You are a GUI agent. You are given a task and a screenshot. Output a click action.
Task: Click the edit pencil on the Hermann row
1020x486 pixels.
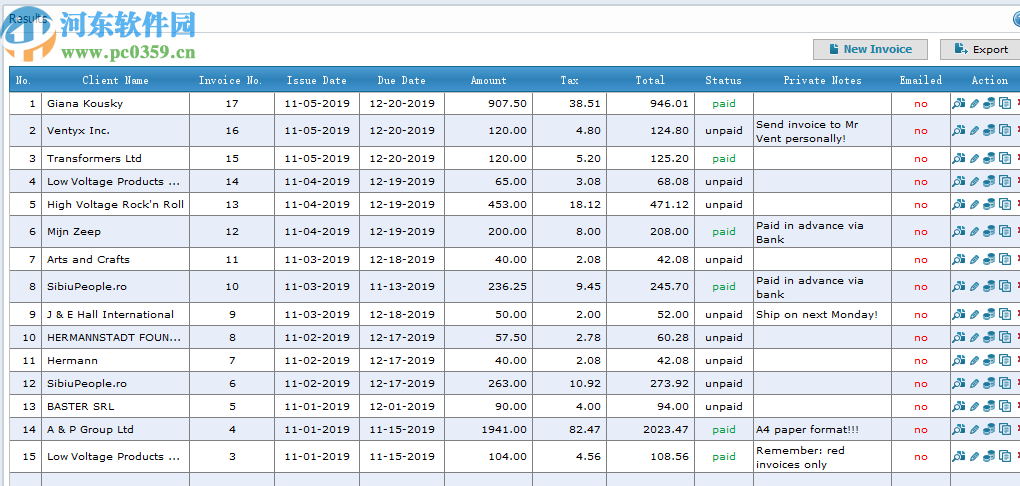(x=974, y=360)
